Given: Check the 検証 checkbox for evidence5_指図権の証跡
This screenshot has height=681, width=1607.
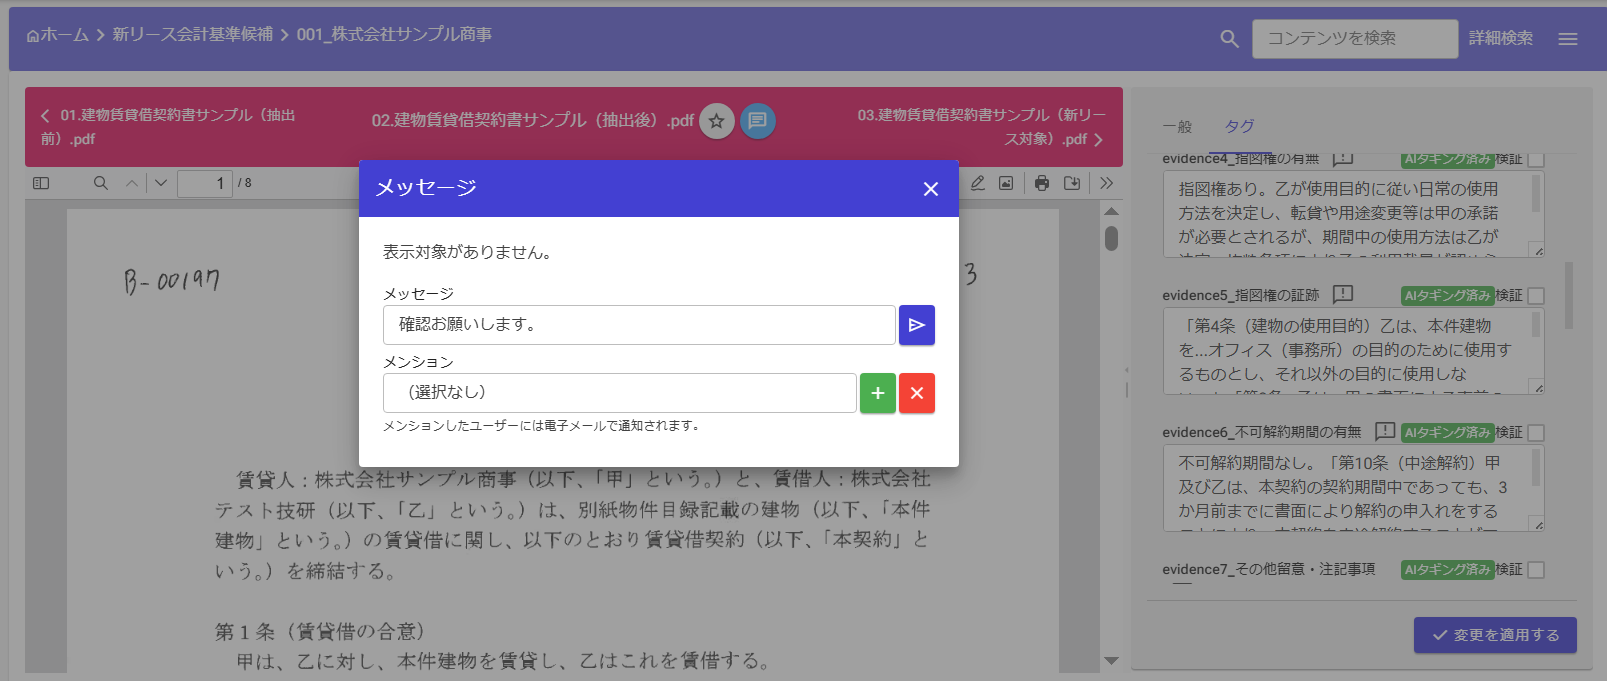Looking at the screenshot, I should point(1536,296).
